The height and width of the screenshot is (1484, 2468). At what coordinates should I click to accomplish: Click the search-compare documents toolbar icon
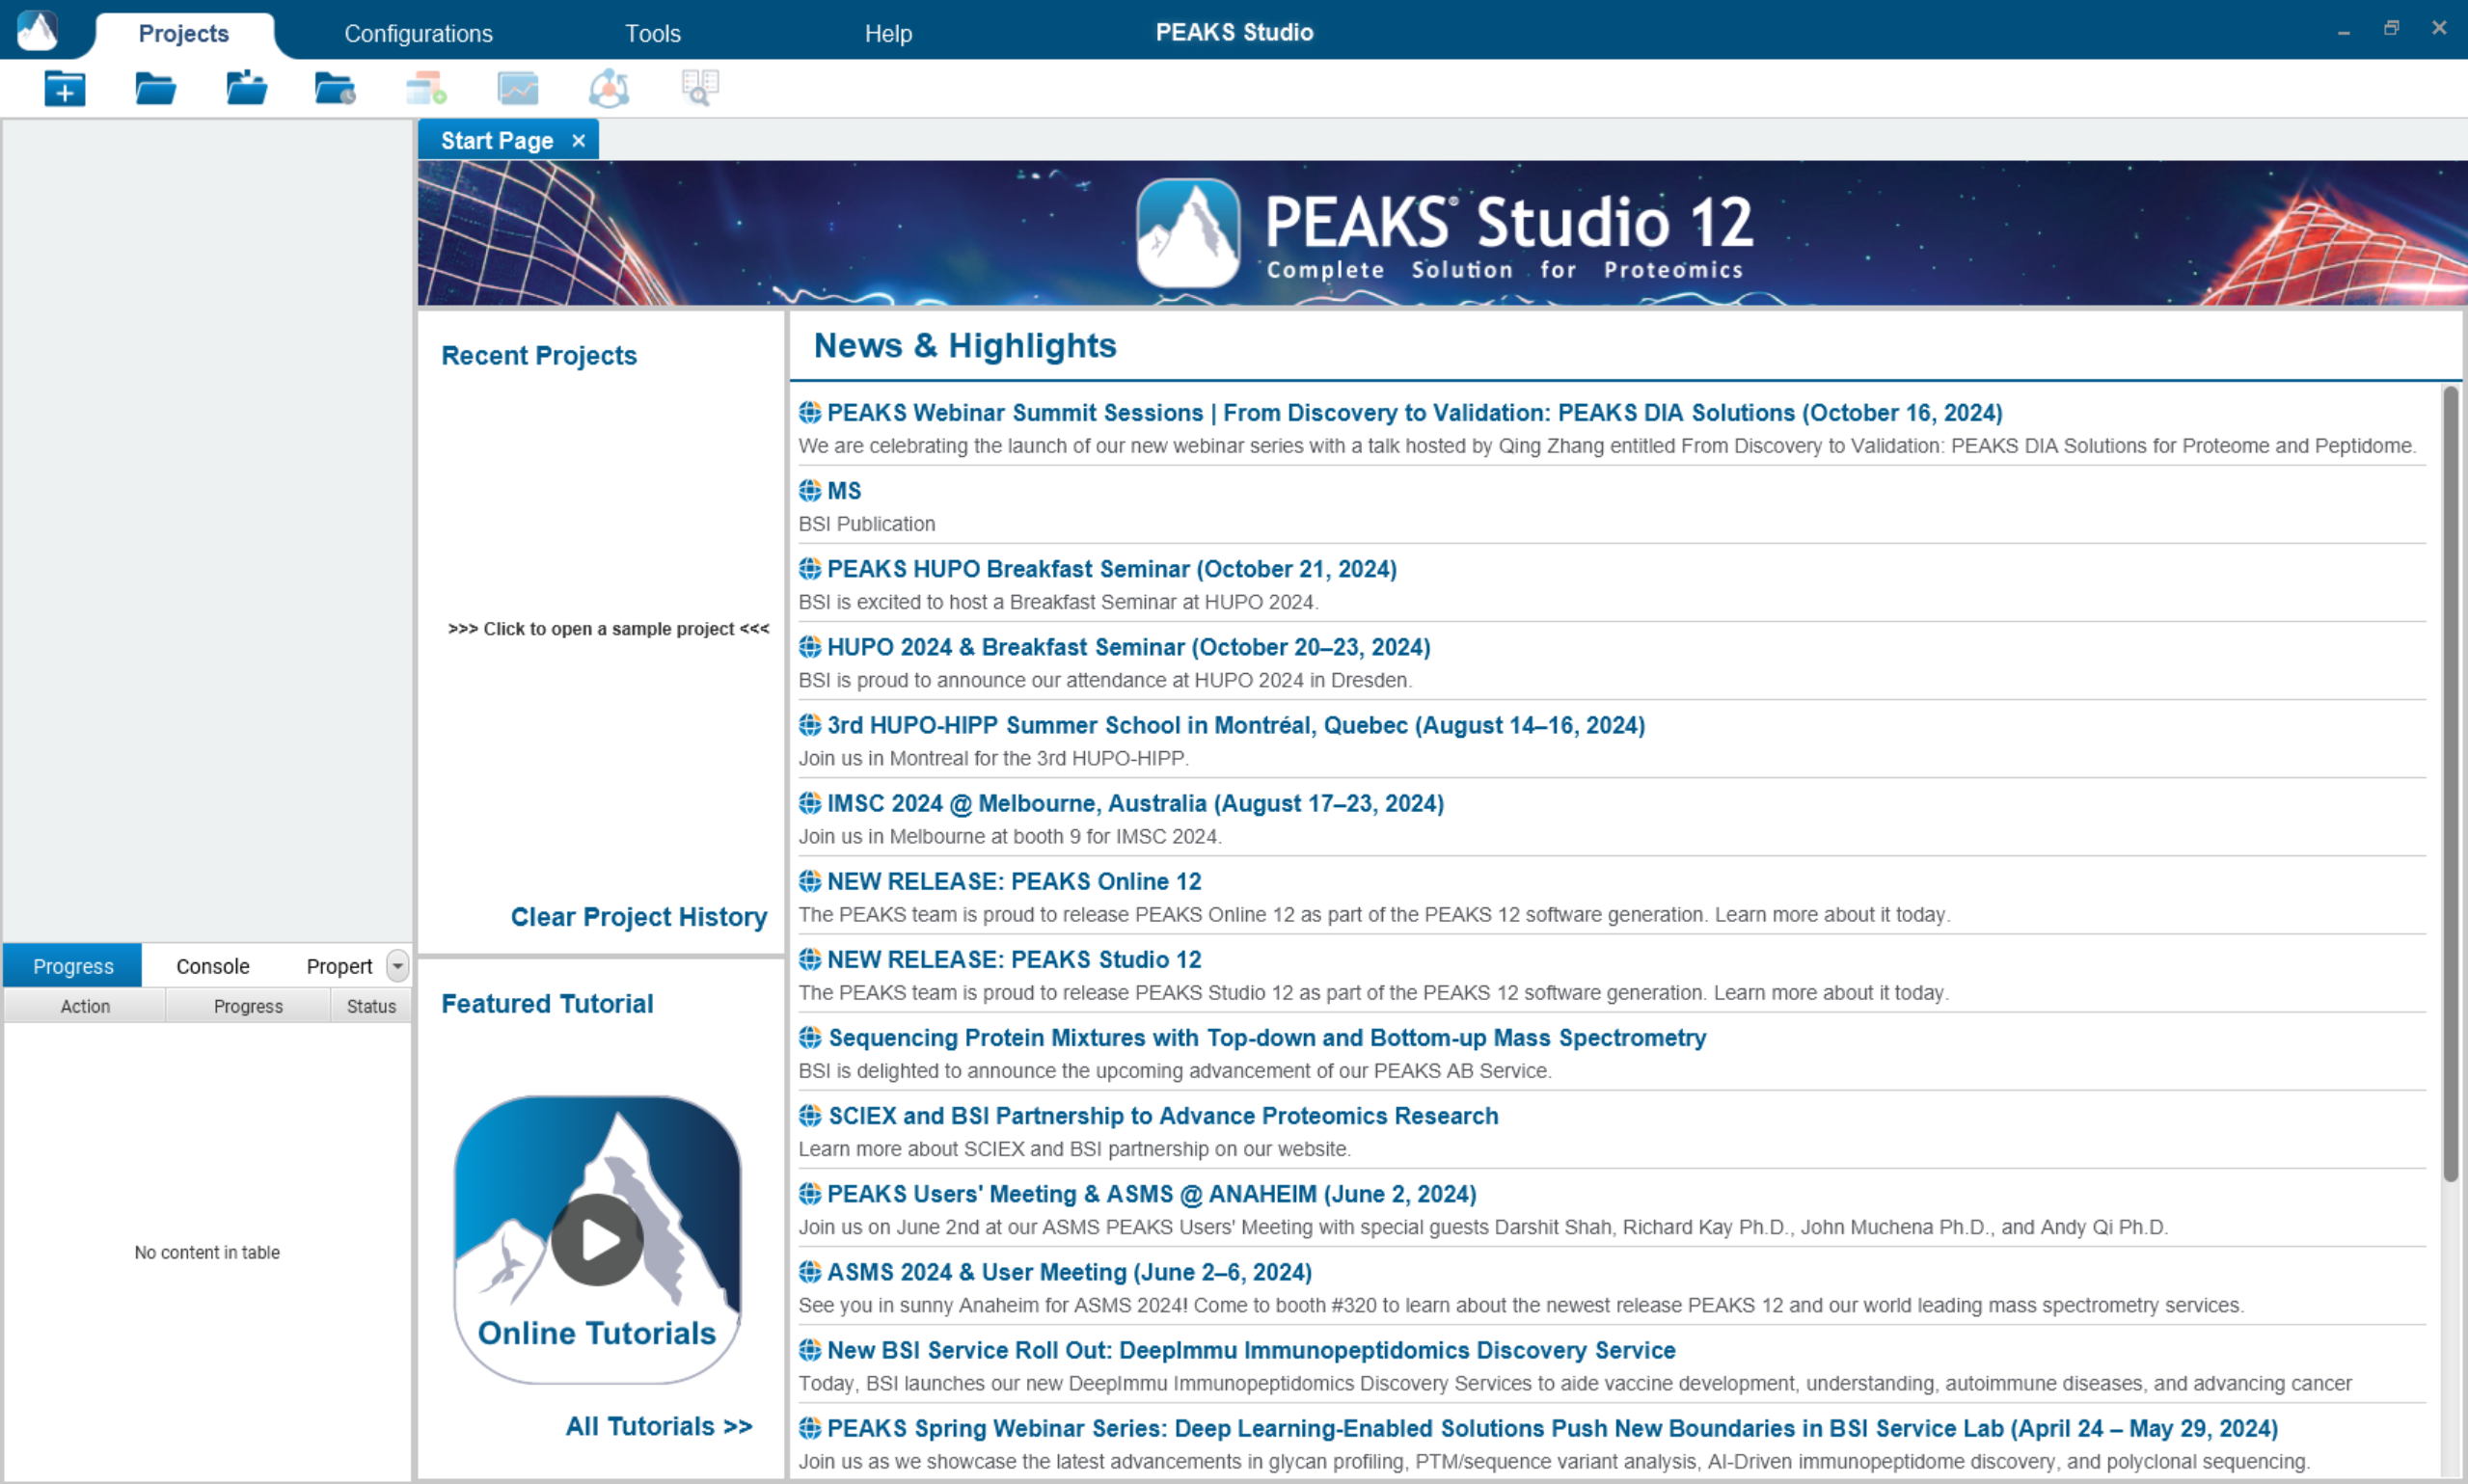pyautogui.click(x=699, y=89)
